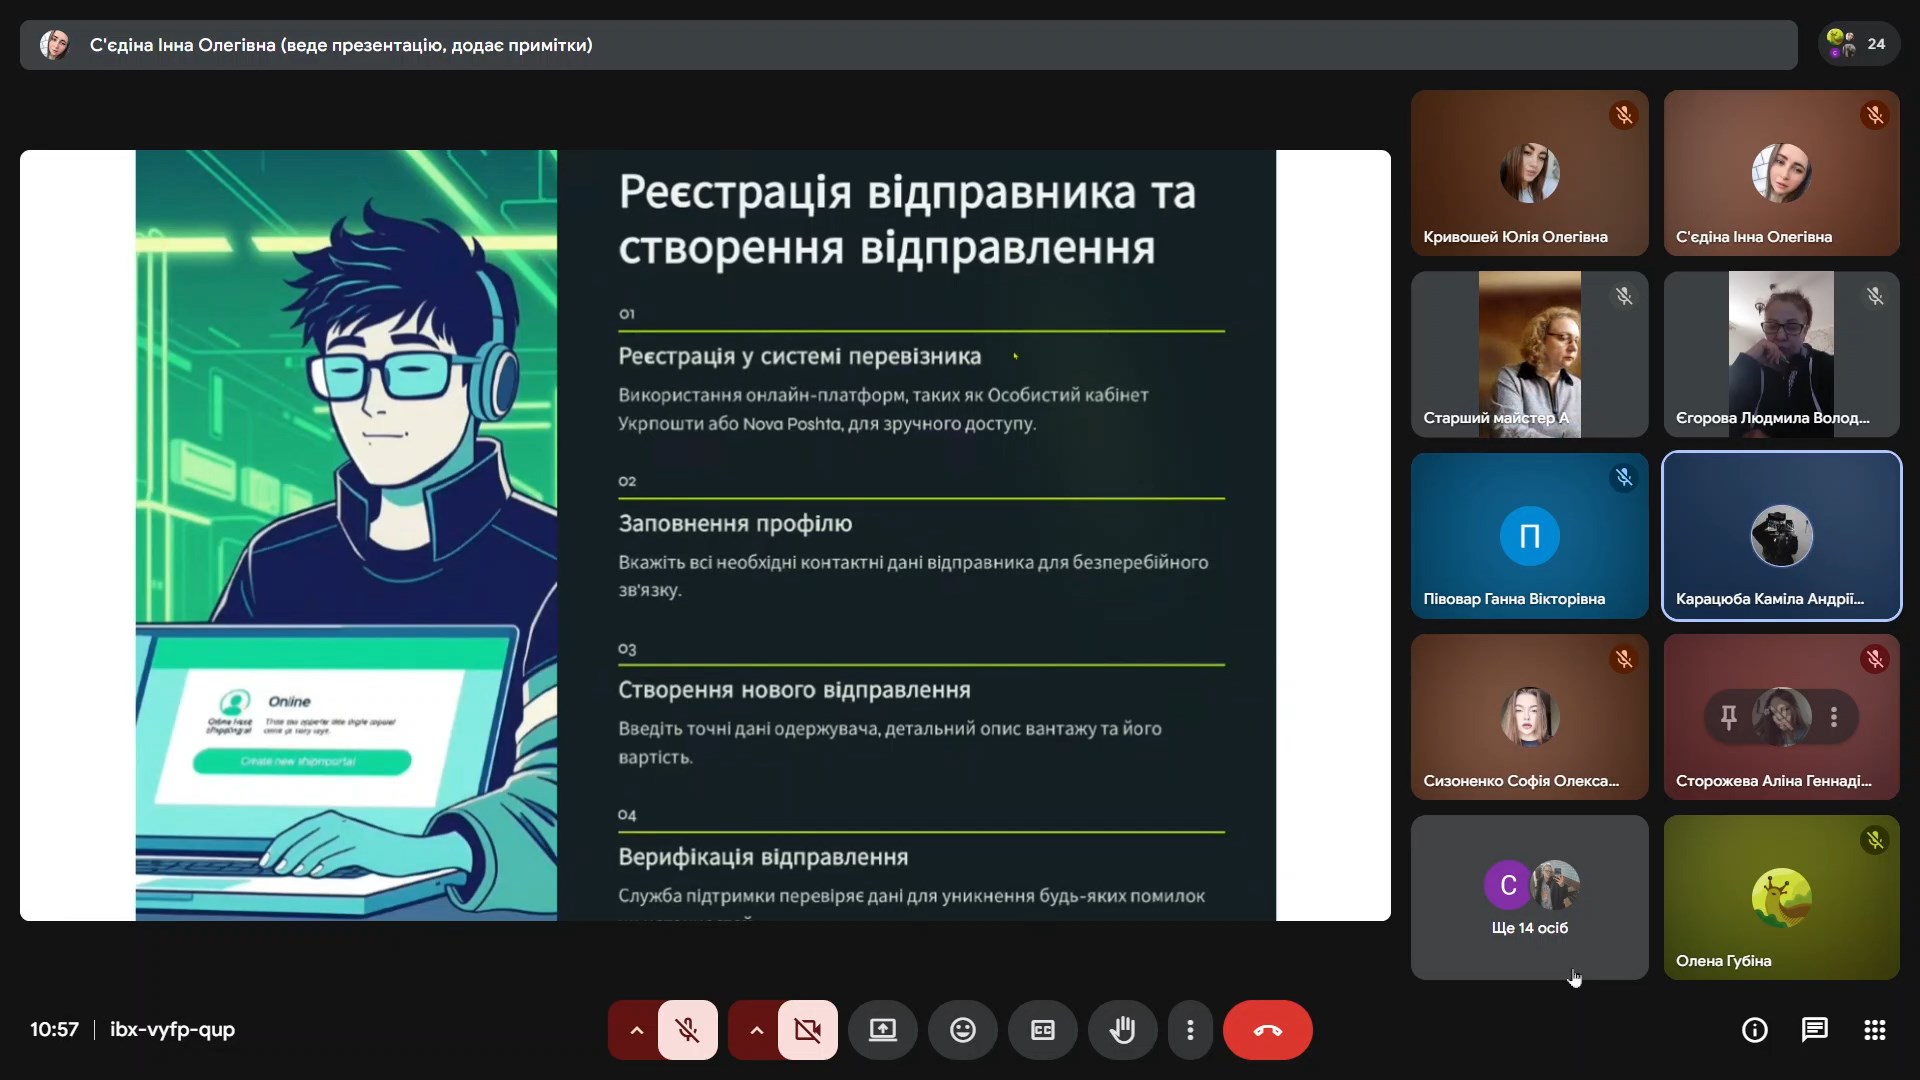Click the shared presentation slide
Viewport: 1920px width, 1080px height.
coord(705,535)
